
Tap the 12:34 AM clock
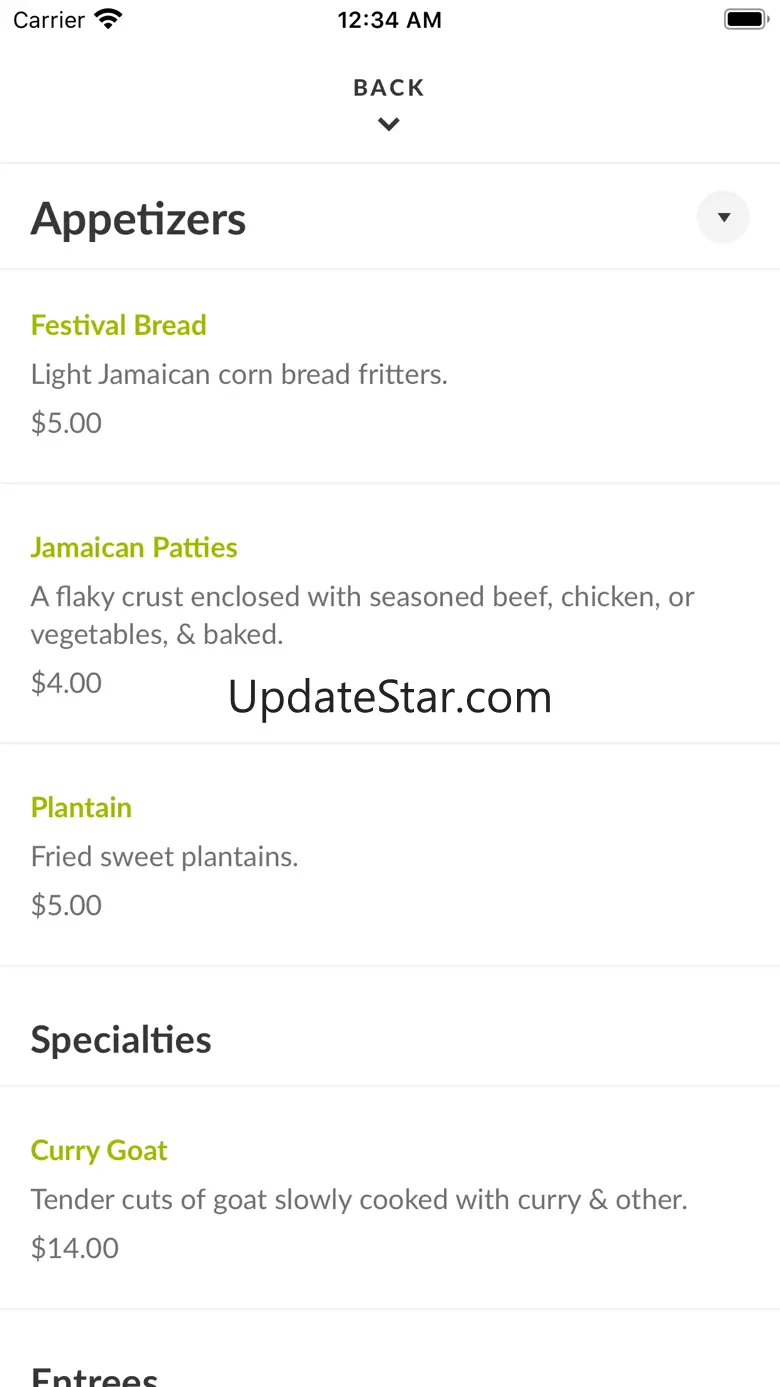click(389, 20)
